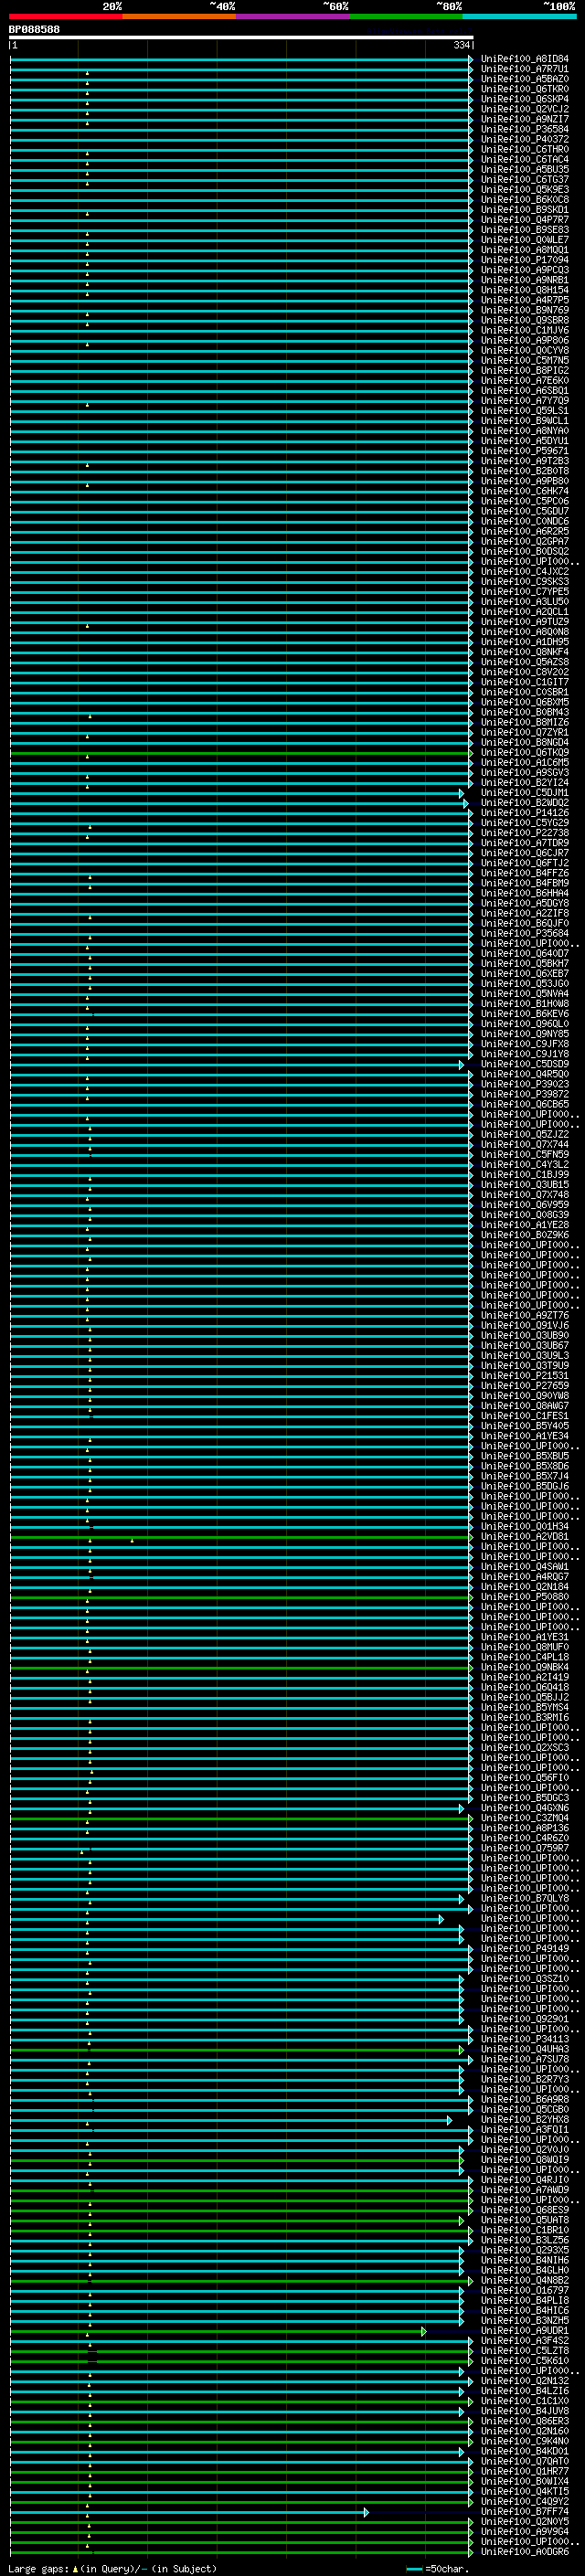This screenshot has width=585, height=2576.
Task: Click green arrowhead of UniRef100_Q4UHA3 bar
Action: [462, 2049]
